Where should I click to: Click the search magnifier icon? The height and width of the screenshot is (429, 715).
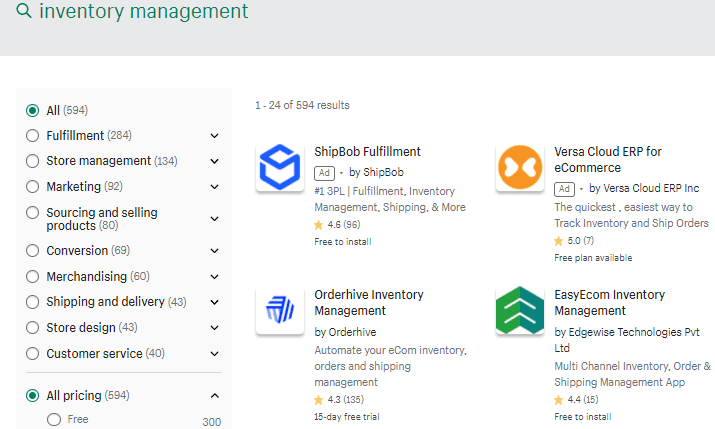[24, 10]
